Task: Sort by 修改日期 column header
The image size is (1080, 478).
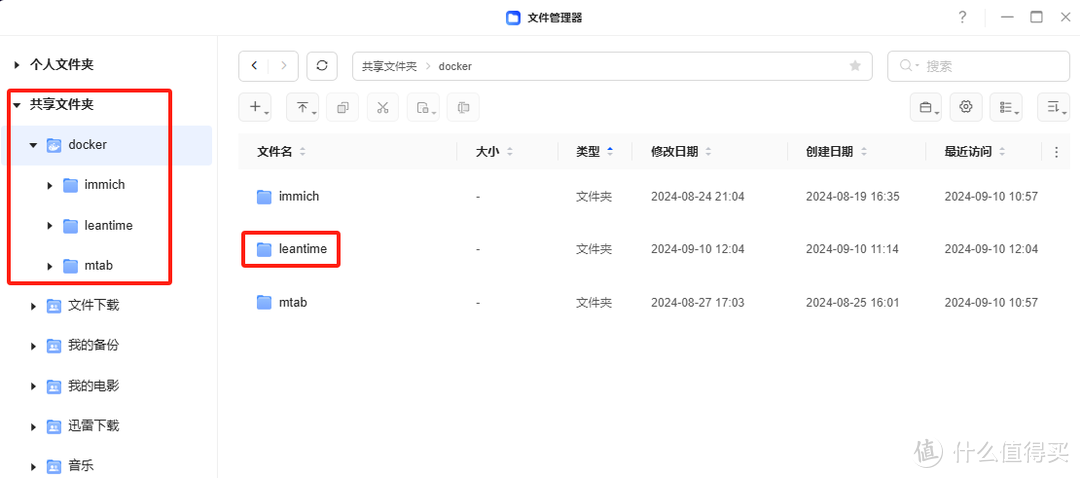Action: [674, 152]
